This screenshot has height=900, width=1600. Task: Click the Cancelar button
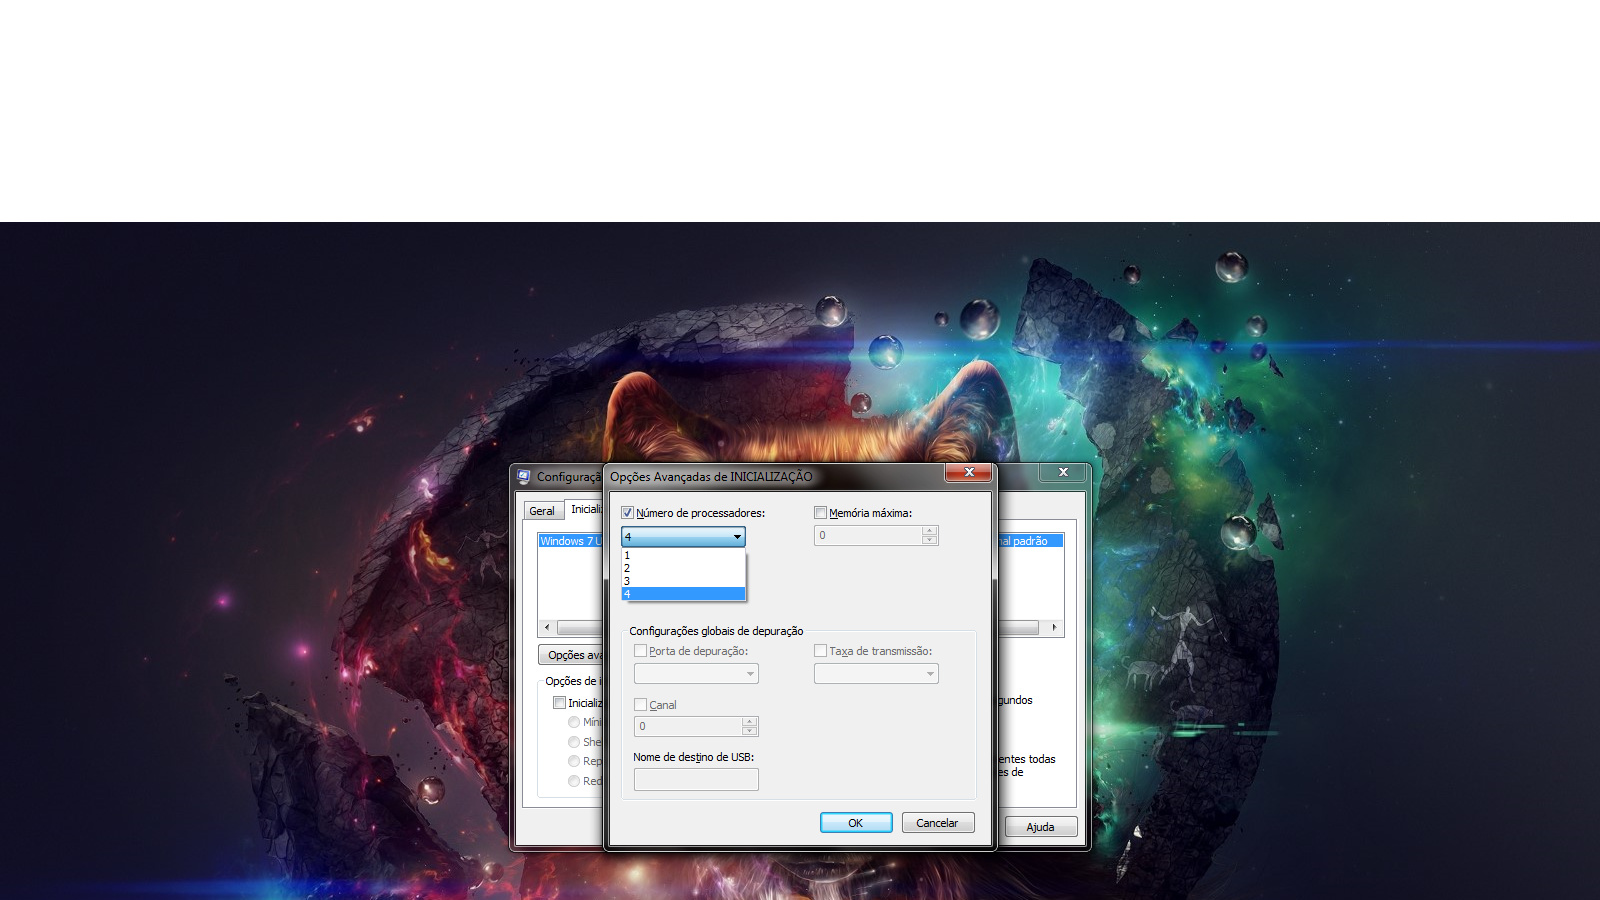click(x=937, y=823)
